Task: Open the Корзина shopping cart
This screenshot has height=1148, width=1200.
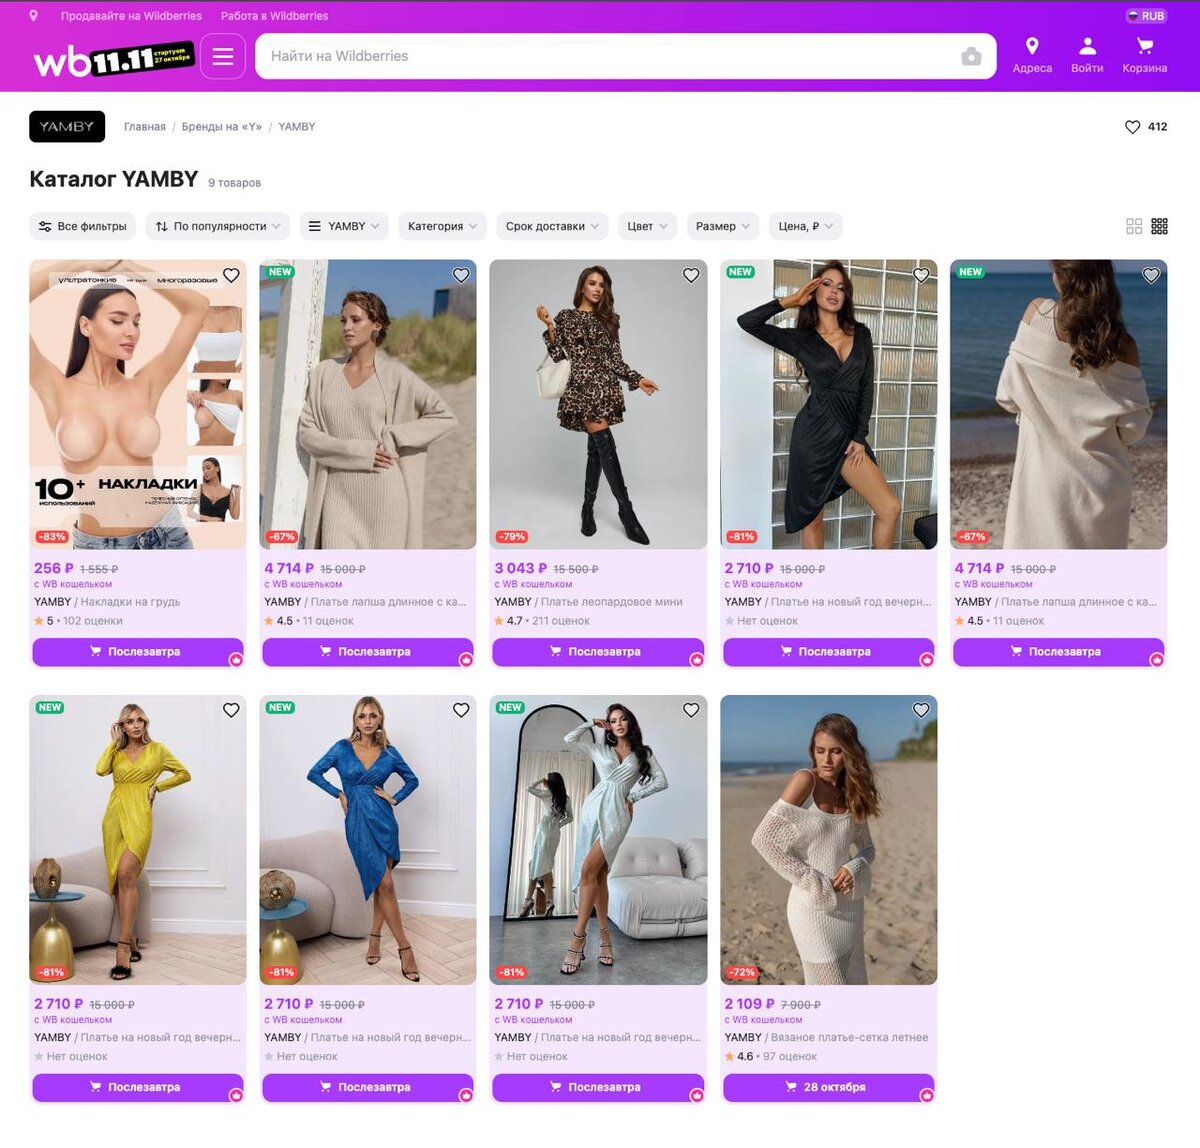Action: pyautogui.click(x=1144, y=56)
